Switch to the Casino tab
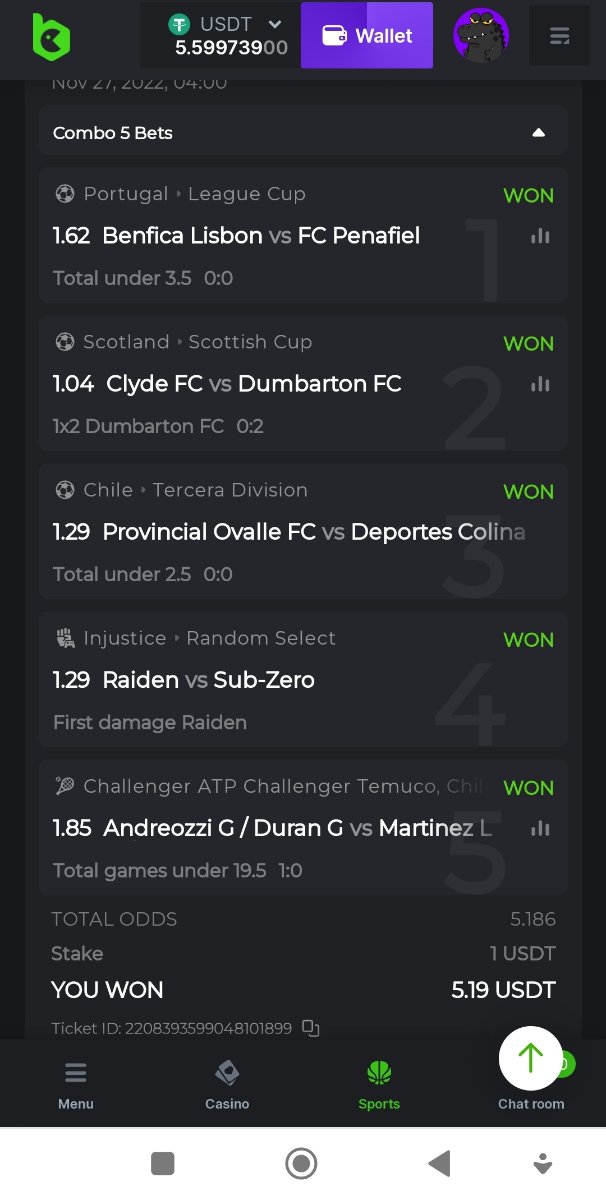606x1200 pixels. (x=227, y=1086)
